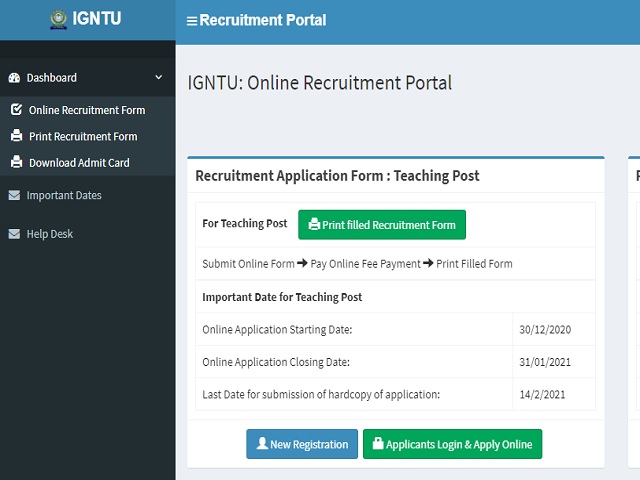Click the user icon in New Registration button

(x=262, y=443)
